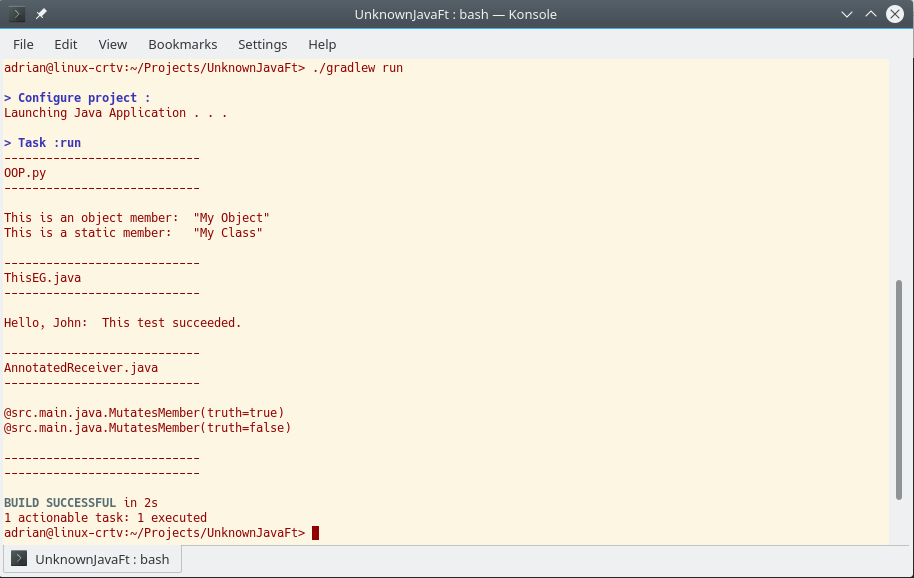Click '1 actionable task: 1 executed' line
Viewport: 914px width, 578px height.
(106, 517)
